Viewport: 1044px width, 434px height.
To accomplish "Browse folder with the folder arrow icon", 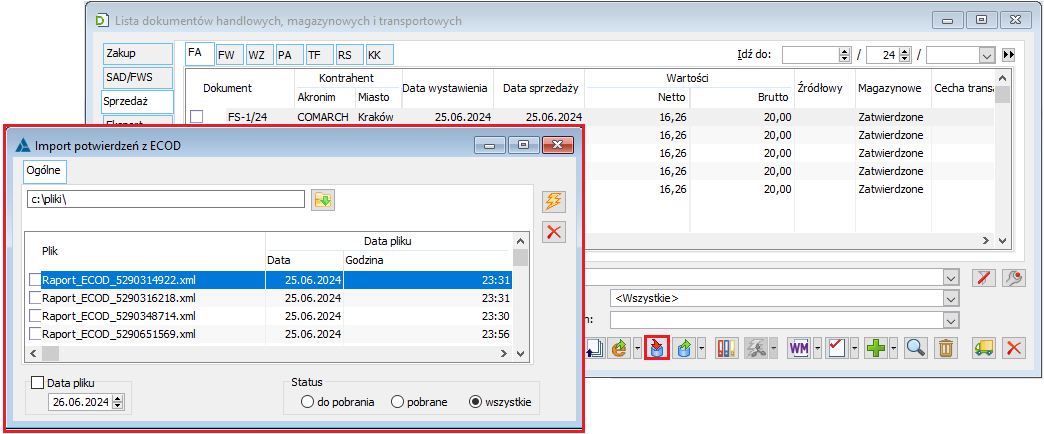I will [323, 200].
